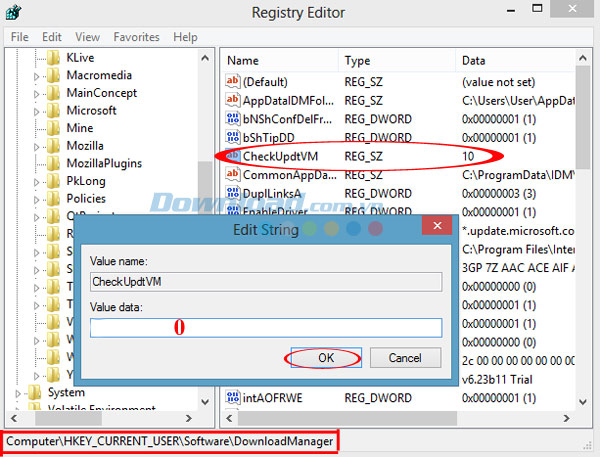This screenshot has height=457, width=600.
Task: Select the PkLong folder icon
Action: coord(54,181)
